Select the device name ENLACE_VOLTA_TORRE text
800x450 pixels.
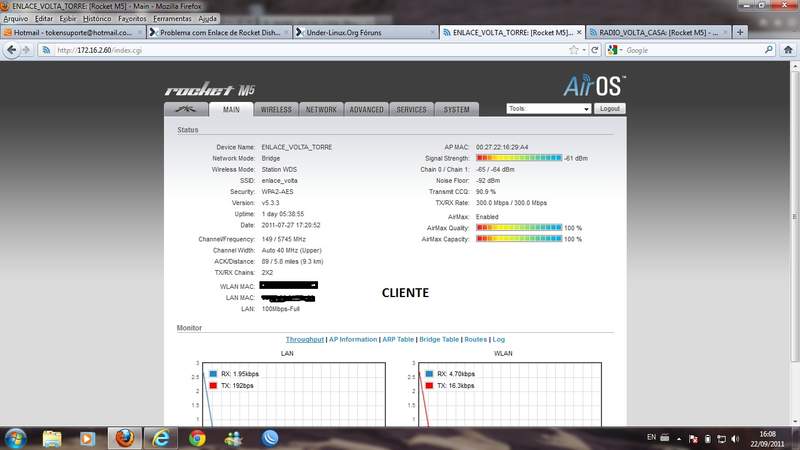click(296, 147)
